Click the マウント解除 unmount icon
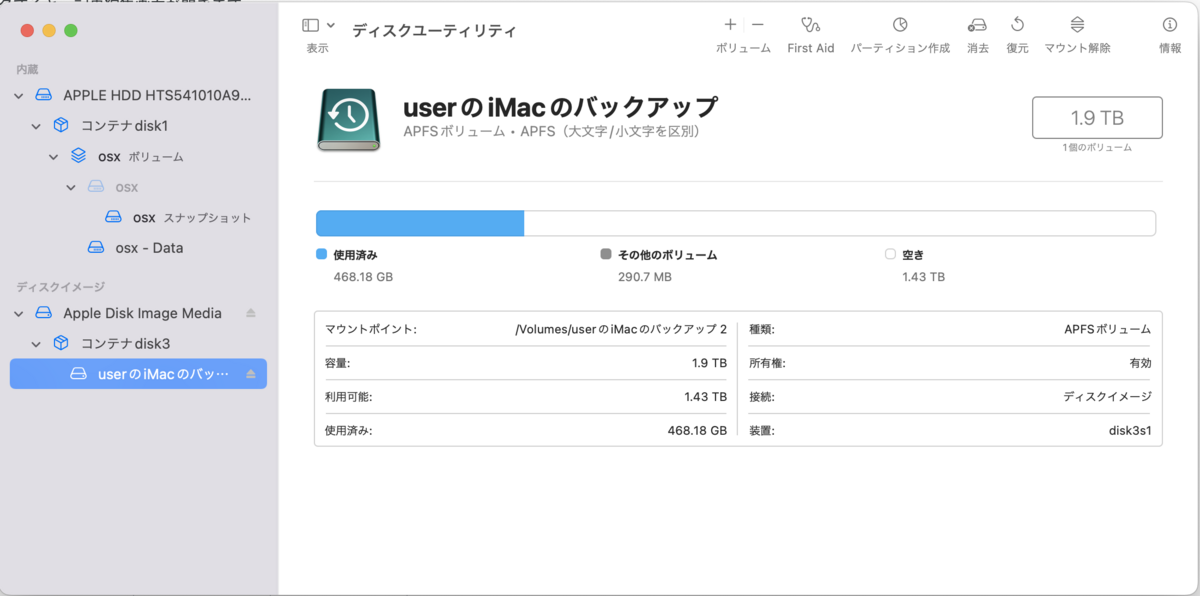The image size is (1200, 596). 1077,25
